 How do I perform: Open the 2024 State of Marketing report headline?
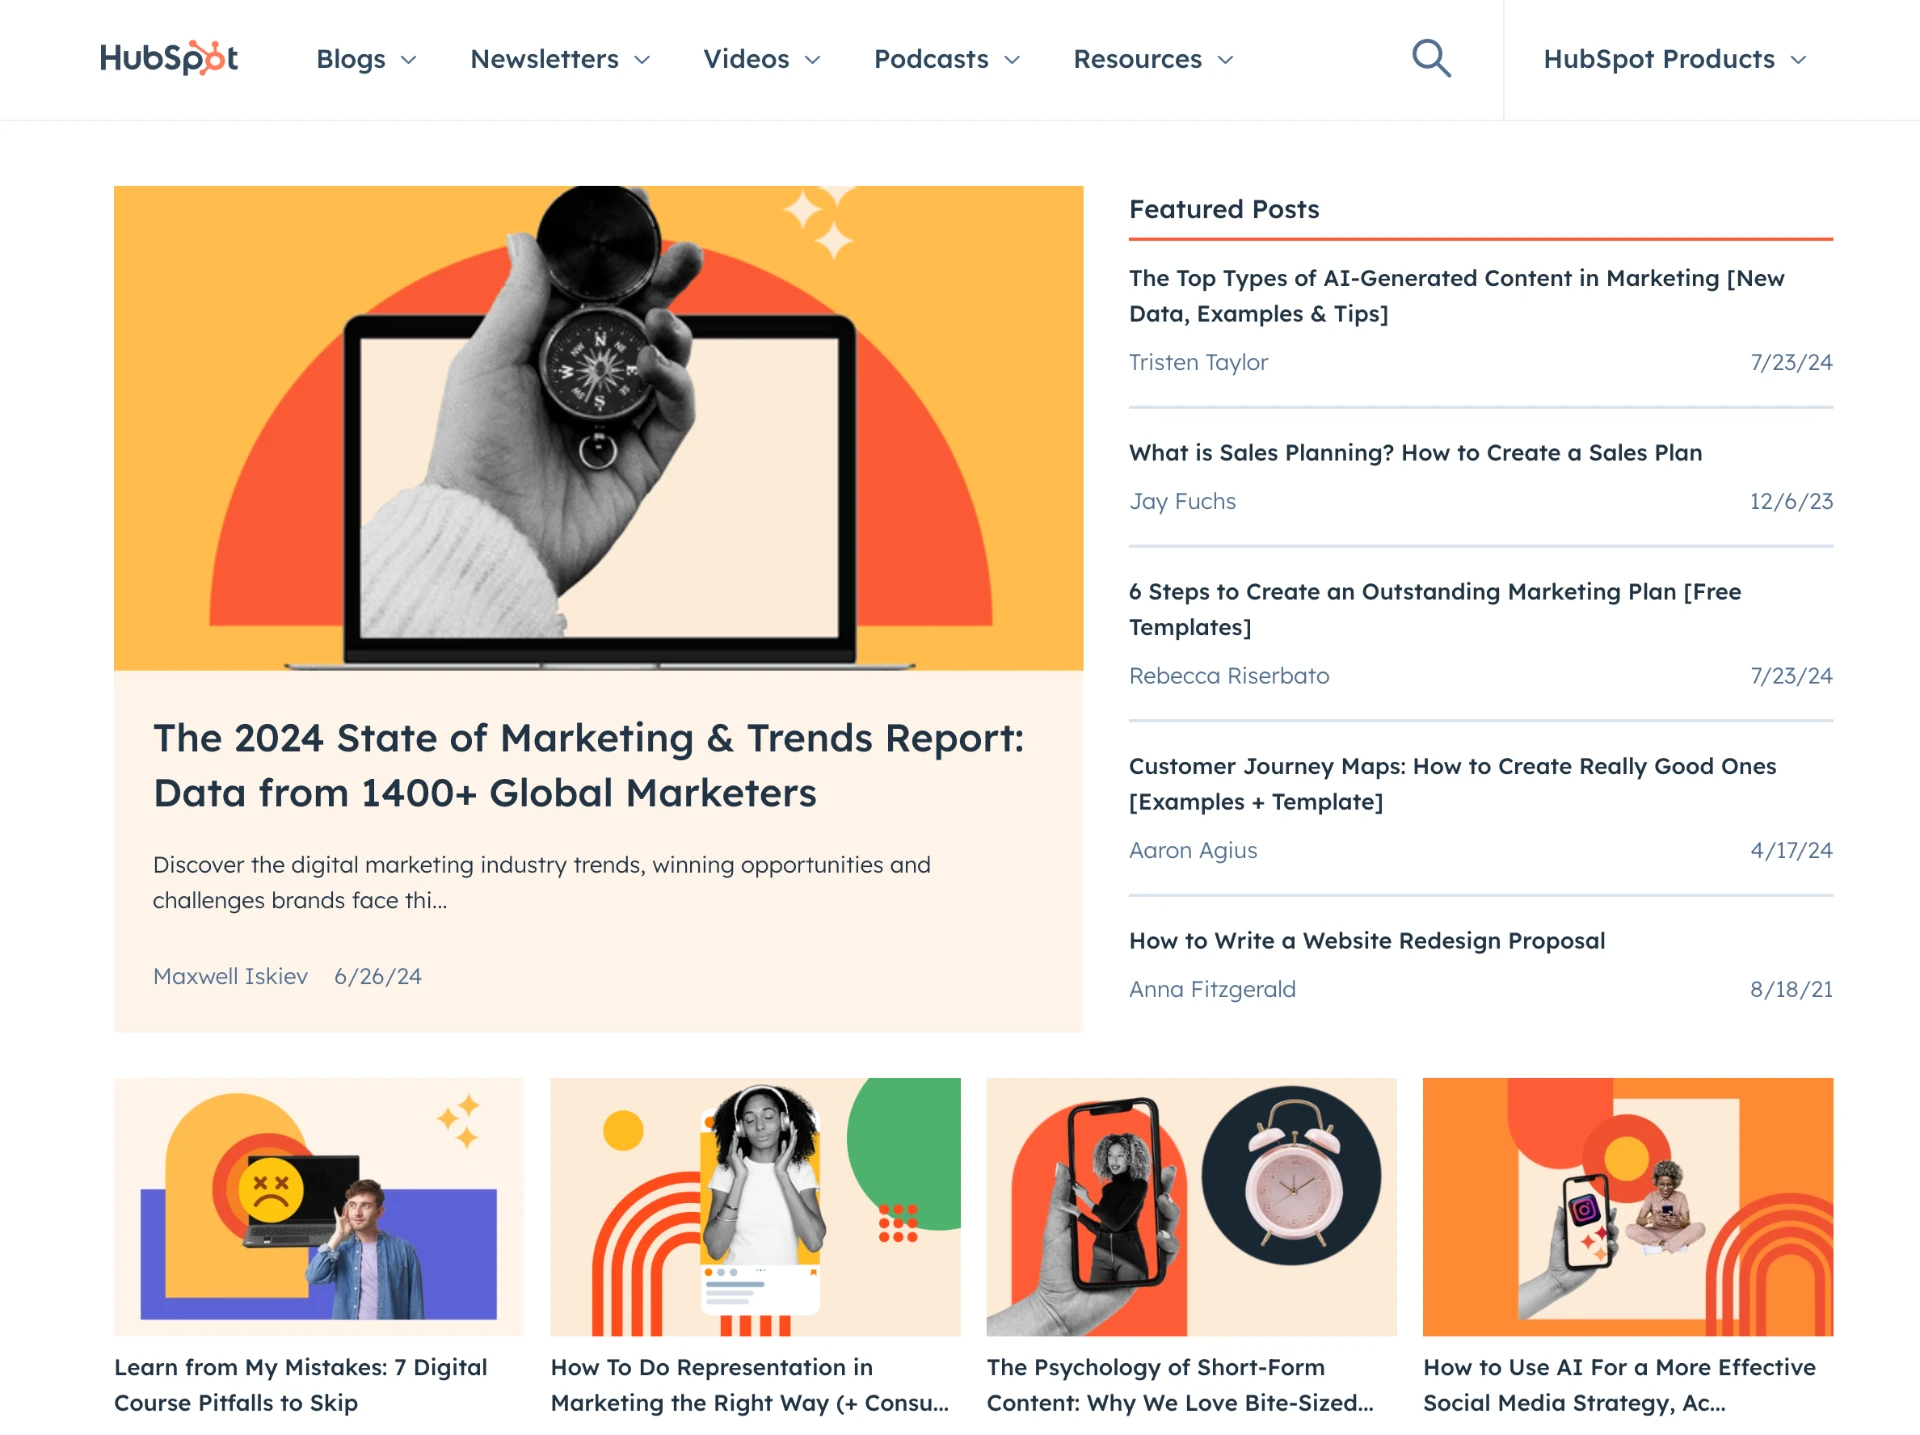click(x=588, y=765)
